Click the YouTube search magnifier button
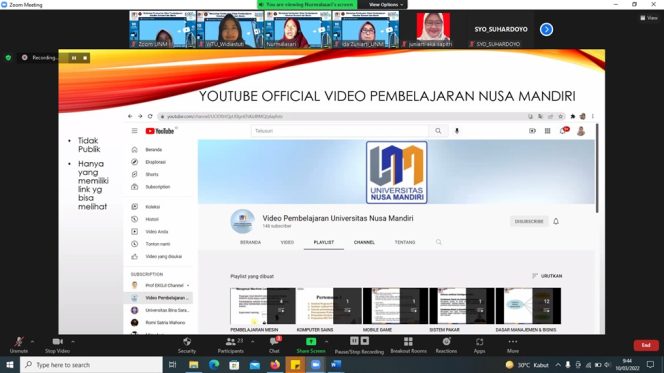The height and width of the screenshot is (373, 664). [438, 131]
